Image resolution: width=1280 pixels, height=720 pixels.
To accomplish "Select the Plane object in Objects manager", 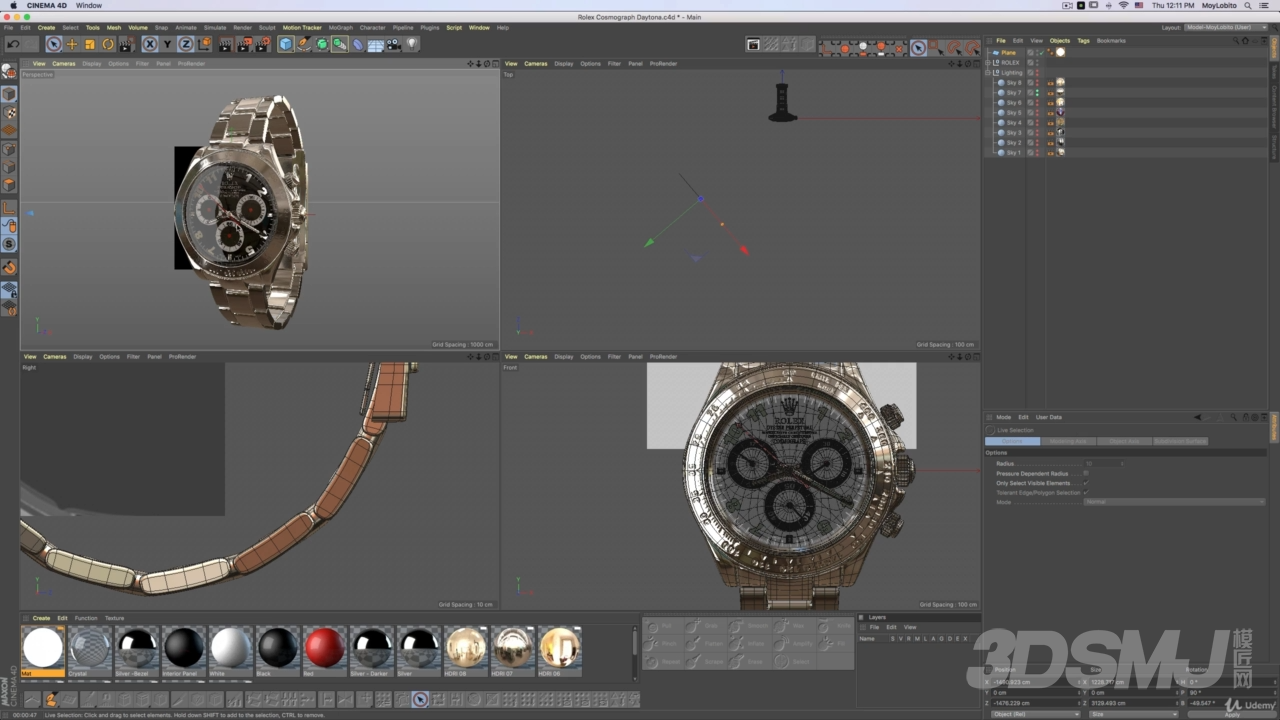I will pyautogui.click(x=1009, y=53).
